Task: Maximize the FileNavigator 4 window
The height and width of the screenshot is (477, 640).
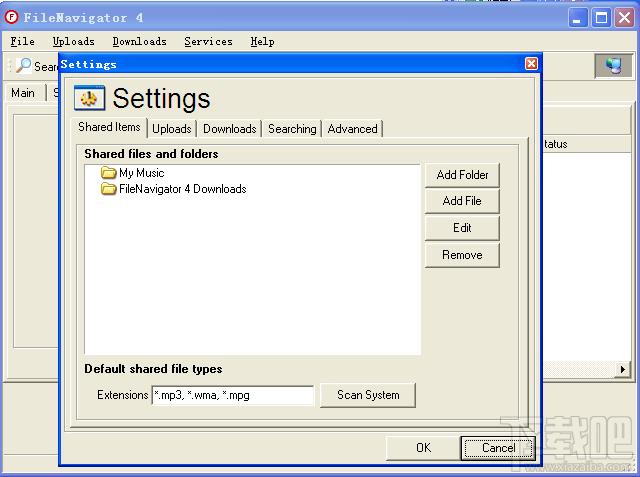Action: 601,18
